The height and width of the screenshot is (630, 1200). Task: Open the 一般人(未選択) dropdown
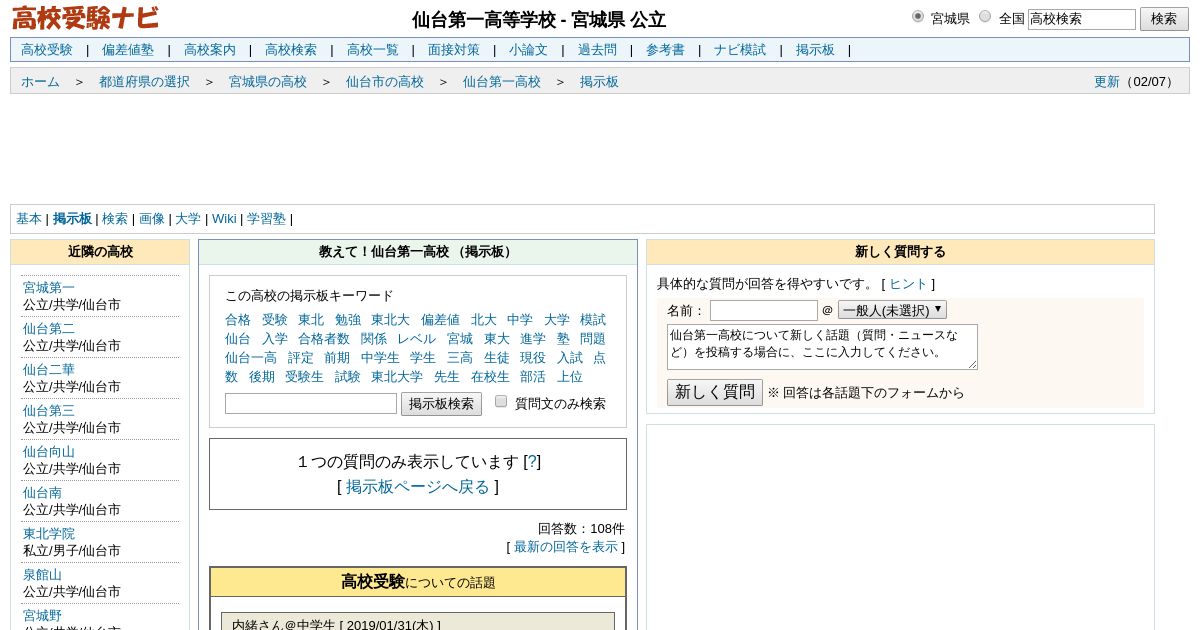point(892,310)
